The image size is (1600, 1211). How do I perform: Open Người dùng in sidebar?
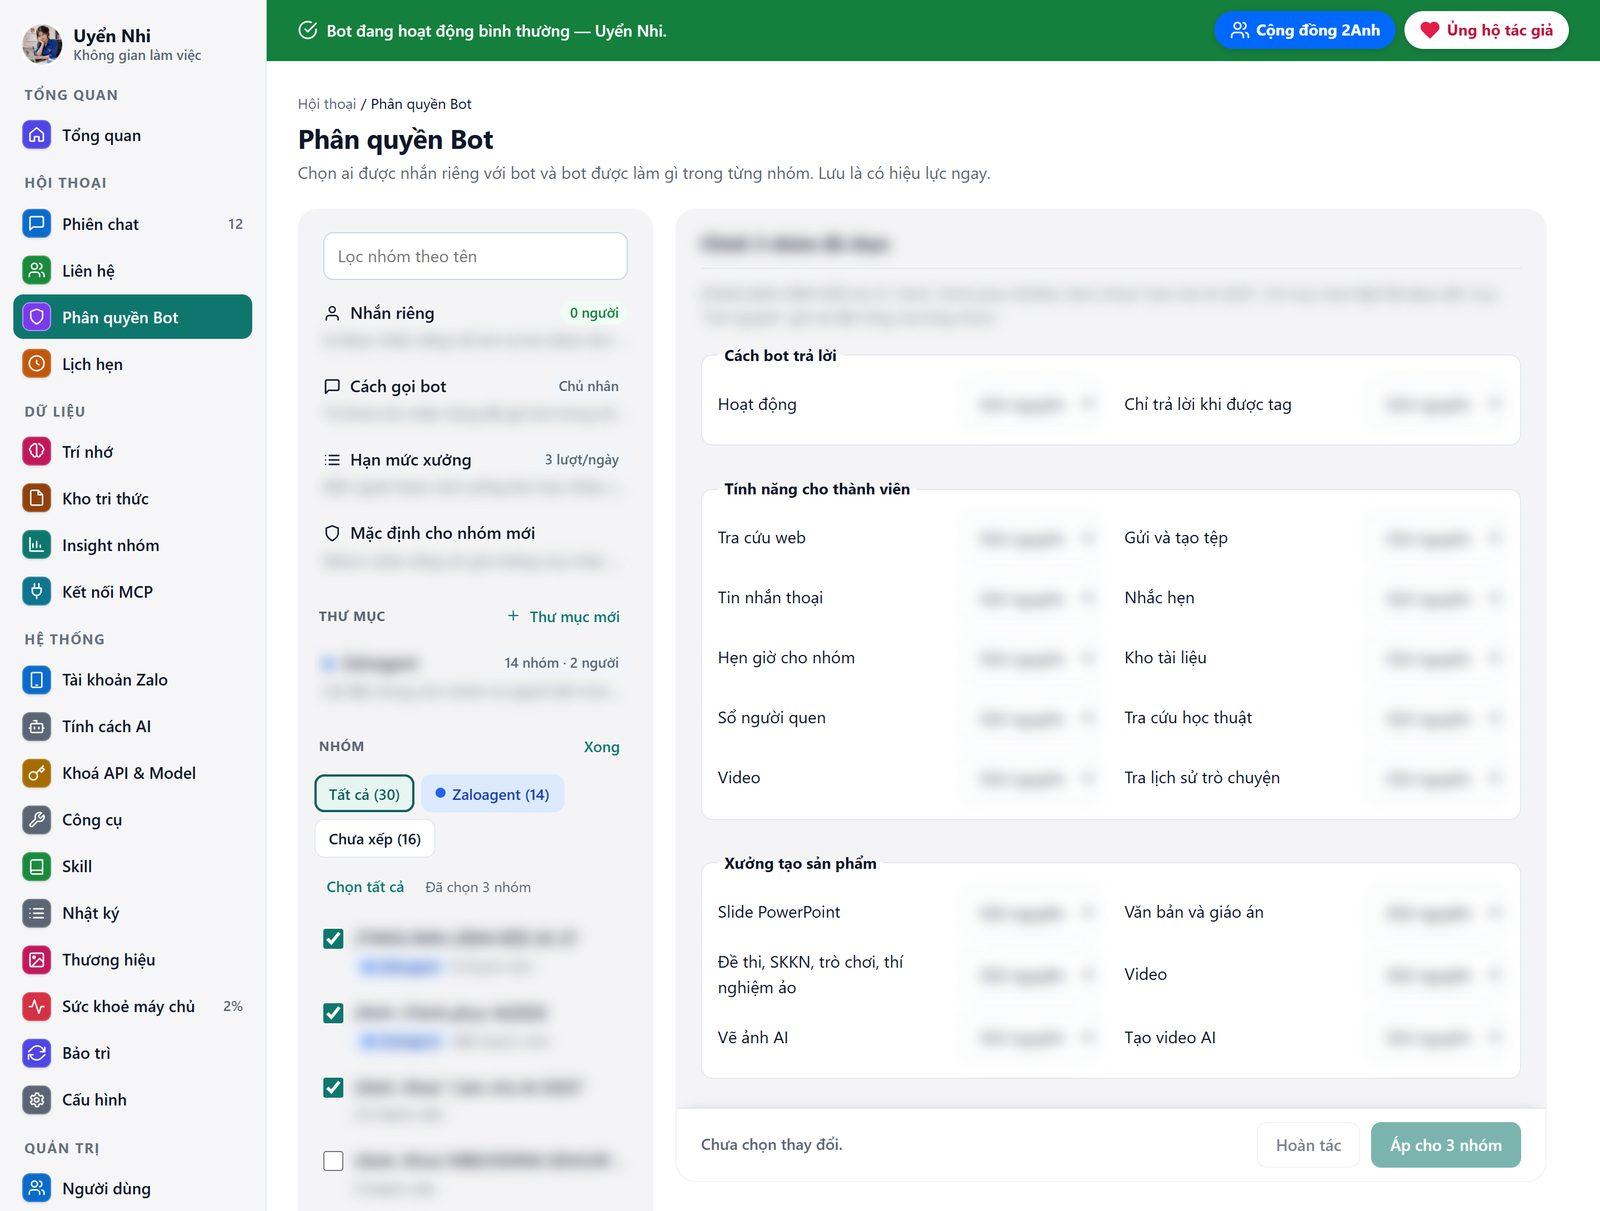click(132, 1188)
